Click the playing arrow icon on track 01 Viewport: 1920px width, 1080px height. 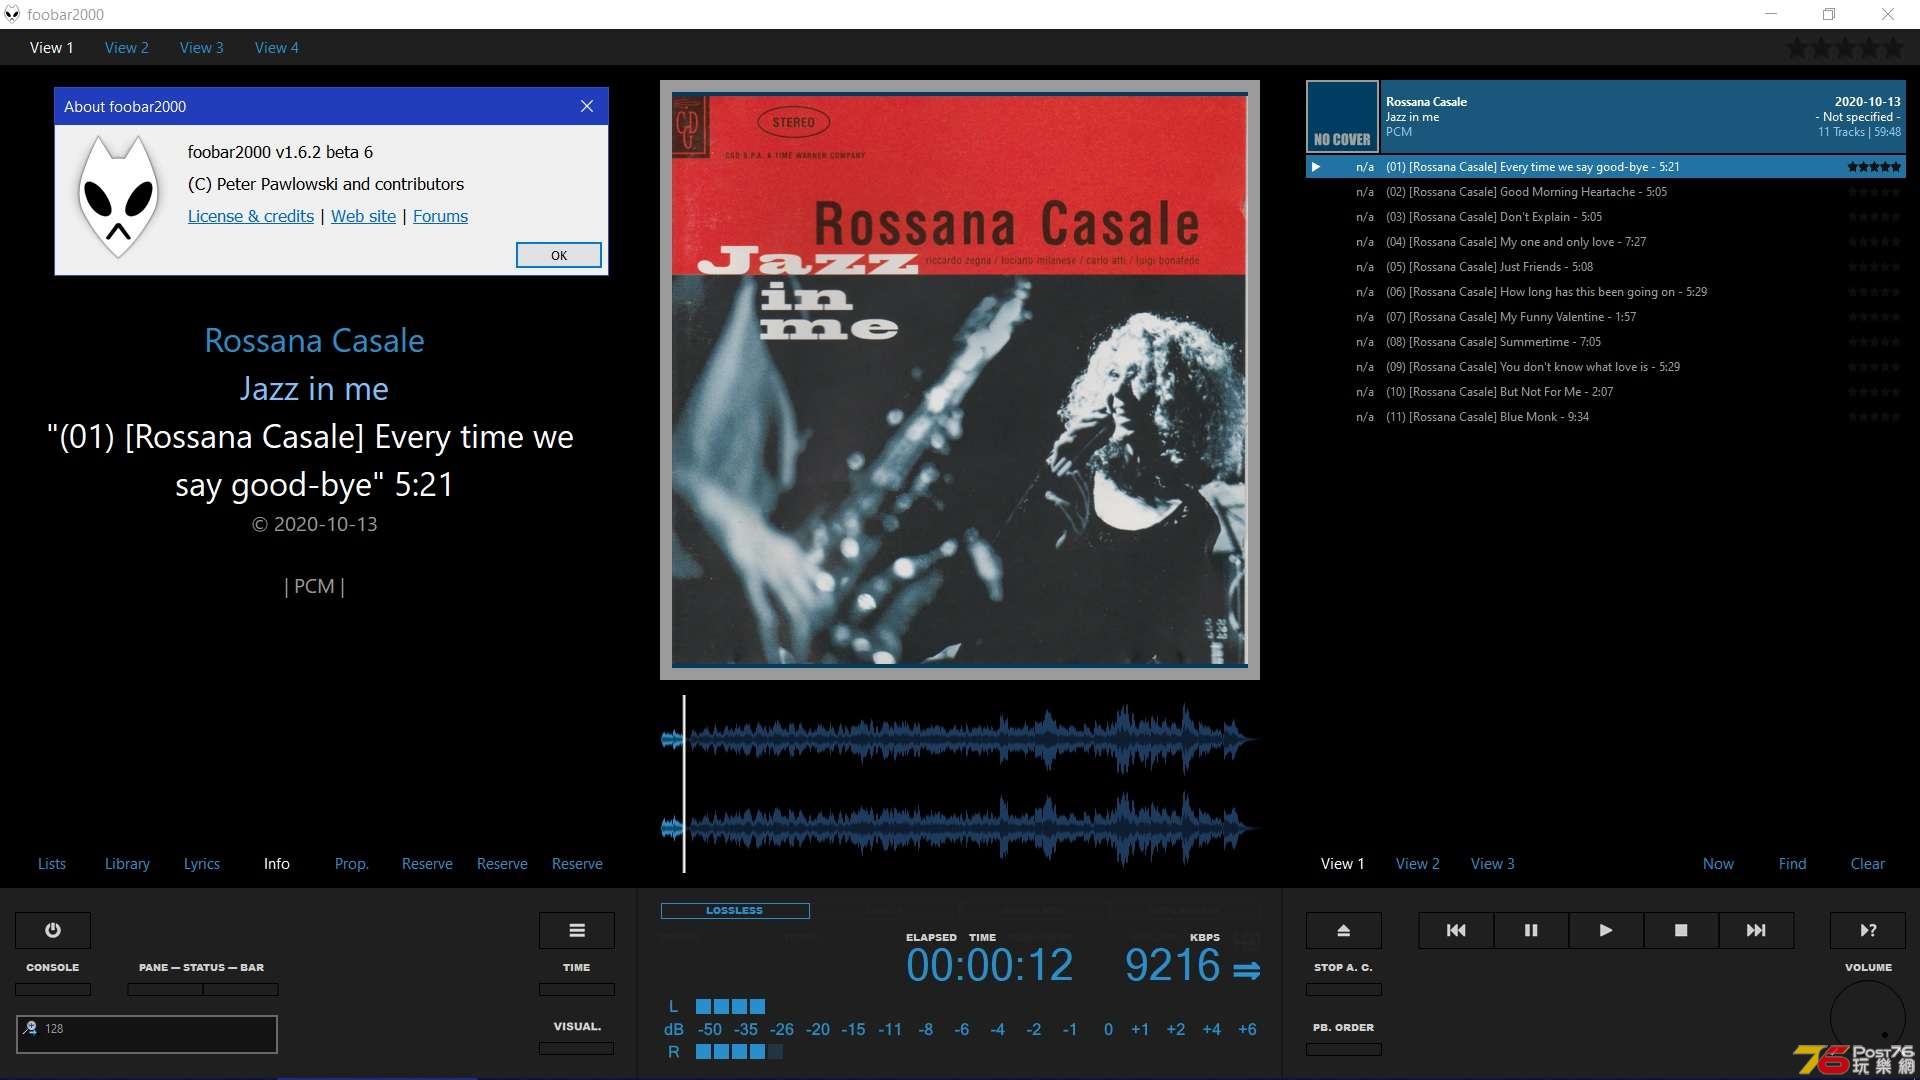tap(1316, 167)
